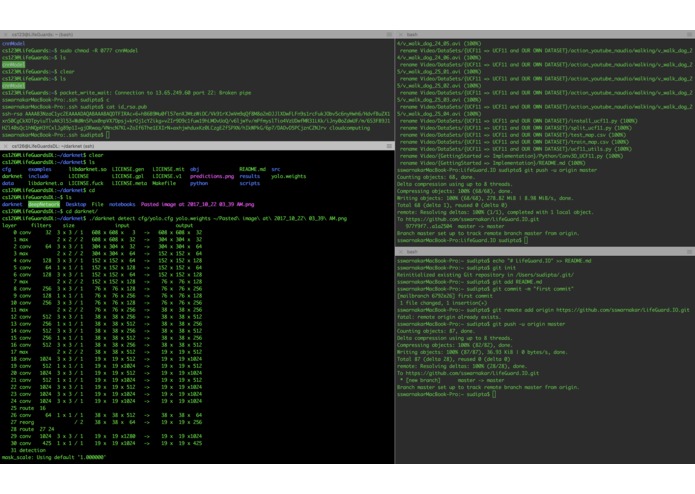Select the cs126@LifeGuardsDL: ~/darknet (ssh) pane title

pos(53,146)
